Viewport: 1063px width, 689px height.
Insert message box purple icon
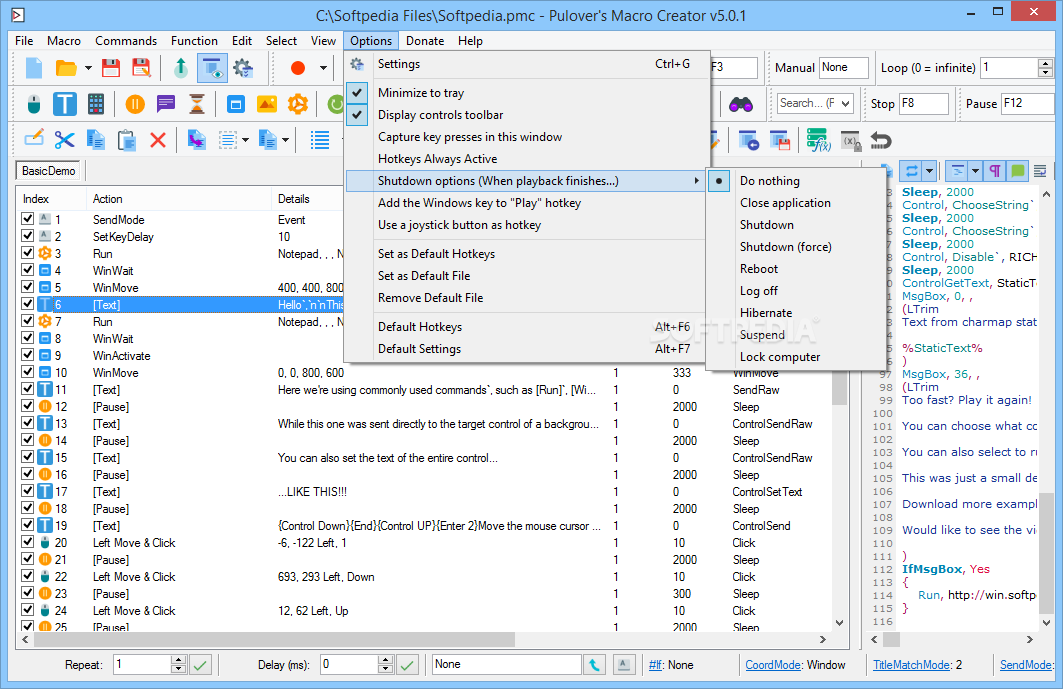point(165,104)
